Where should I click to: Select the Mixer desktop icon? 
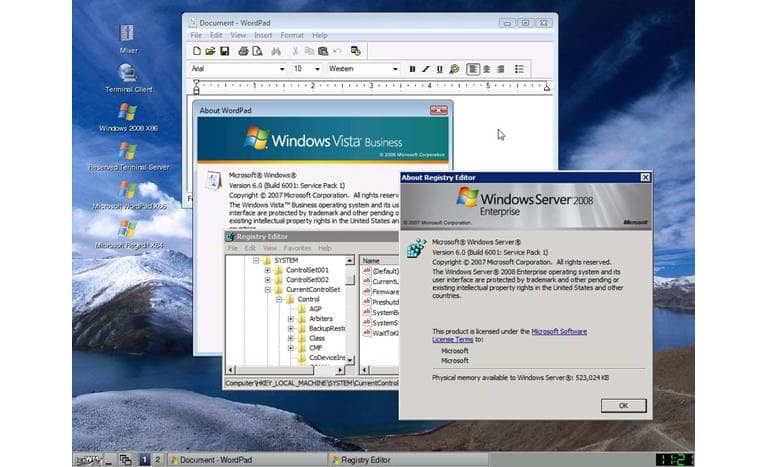(x=128, y=39)
